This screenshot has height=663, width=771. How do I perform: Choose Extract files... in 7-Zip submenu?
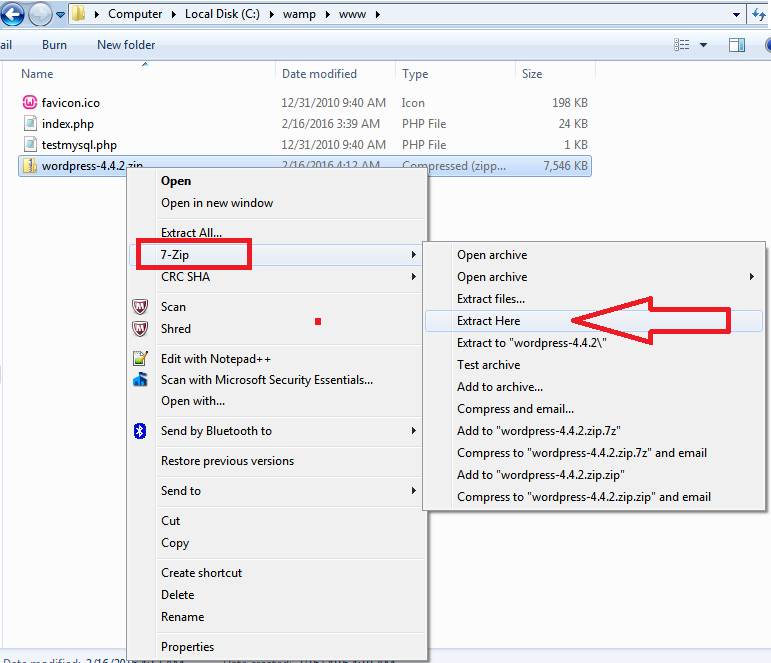(x=594, y=299)
